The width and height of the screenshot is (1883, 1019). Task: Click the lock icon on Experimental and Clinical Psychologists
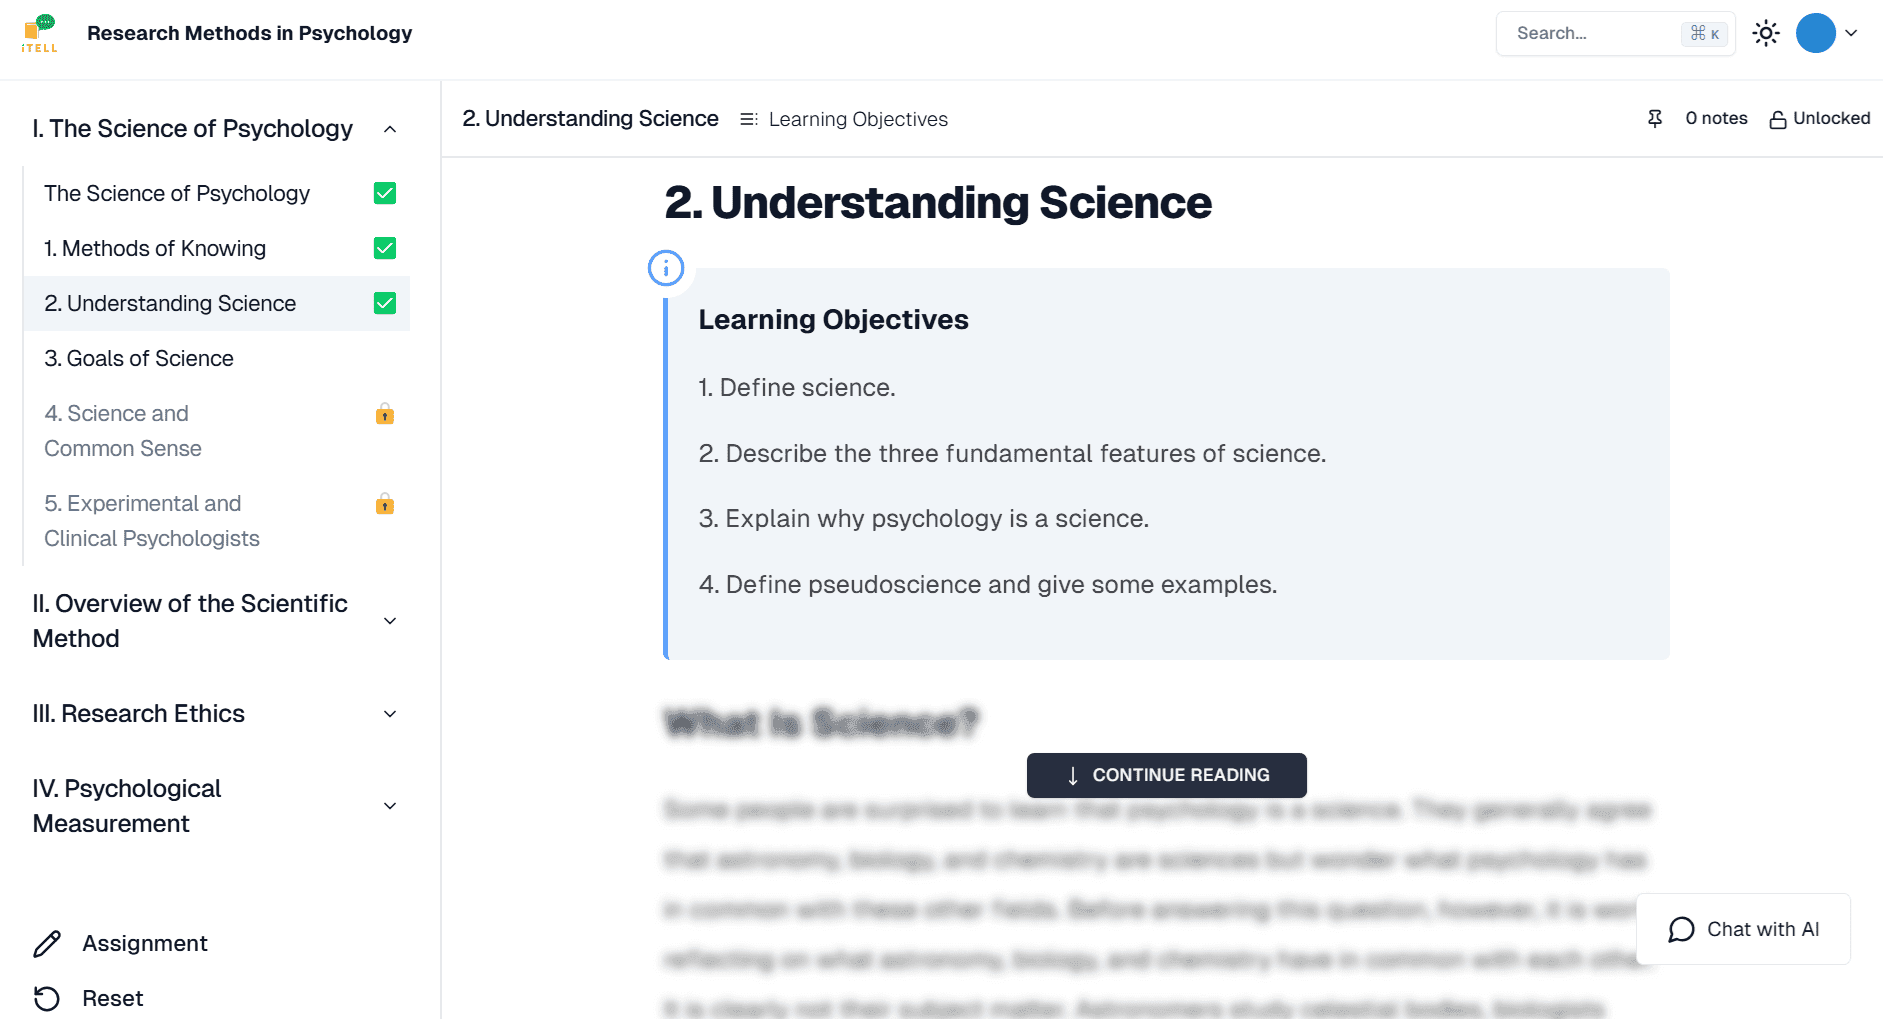point(385,504)
